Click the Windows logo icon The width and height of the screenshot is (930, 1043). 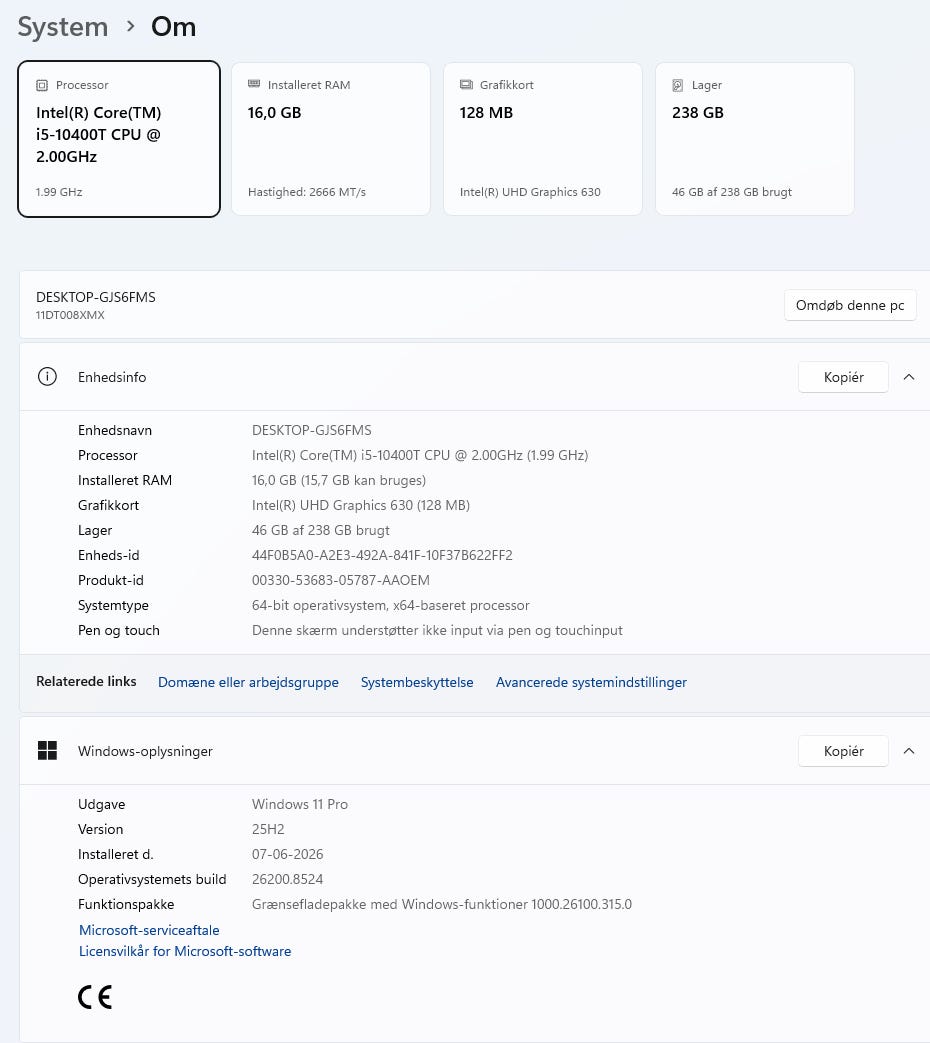pos(47,750)
